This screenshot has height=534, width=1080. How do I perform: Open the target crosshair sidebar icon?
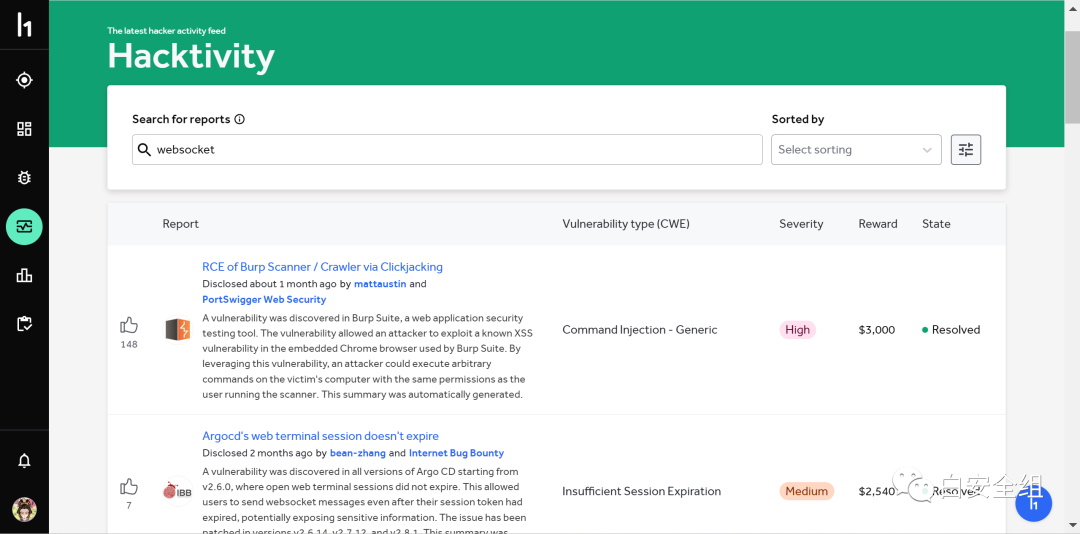coord(24,80)
